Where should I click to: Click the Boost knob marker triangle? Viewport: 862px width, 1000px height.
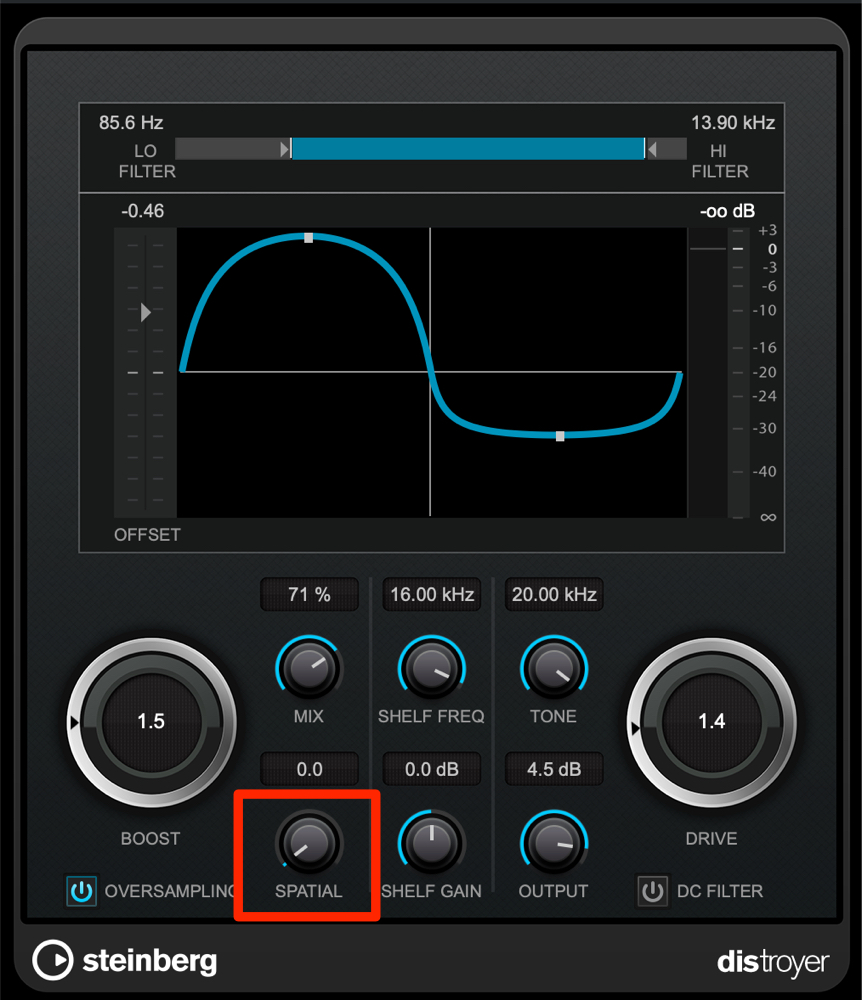click(x=75, y=723)
